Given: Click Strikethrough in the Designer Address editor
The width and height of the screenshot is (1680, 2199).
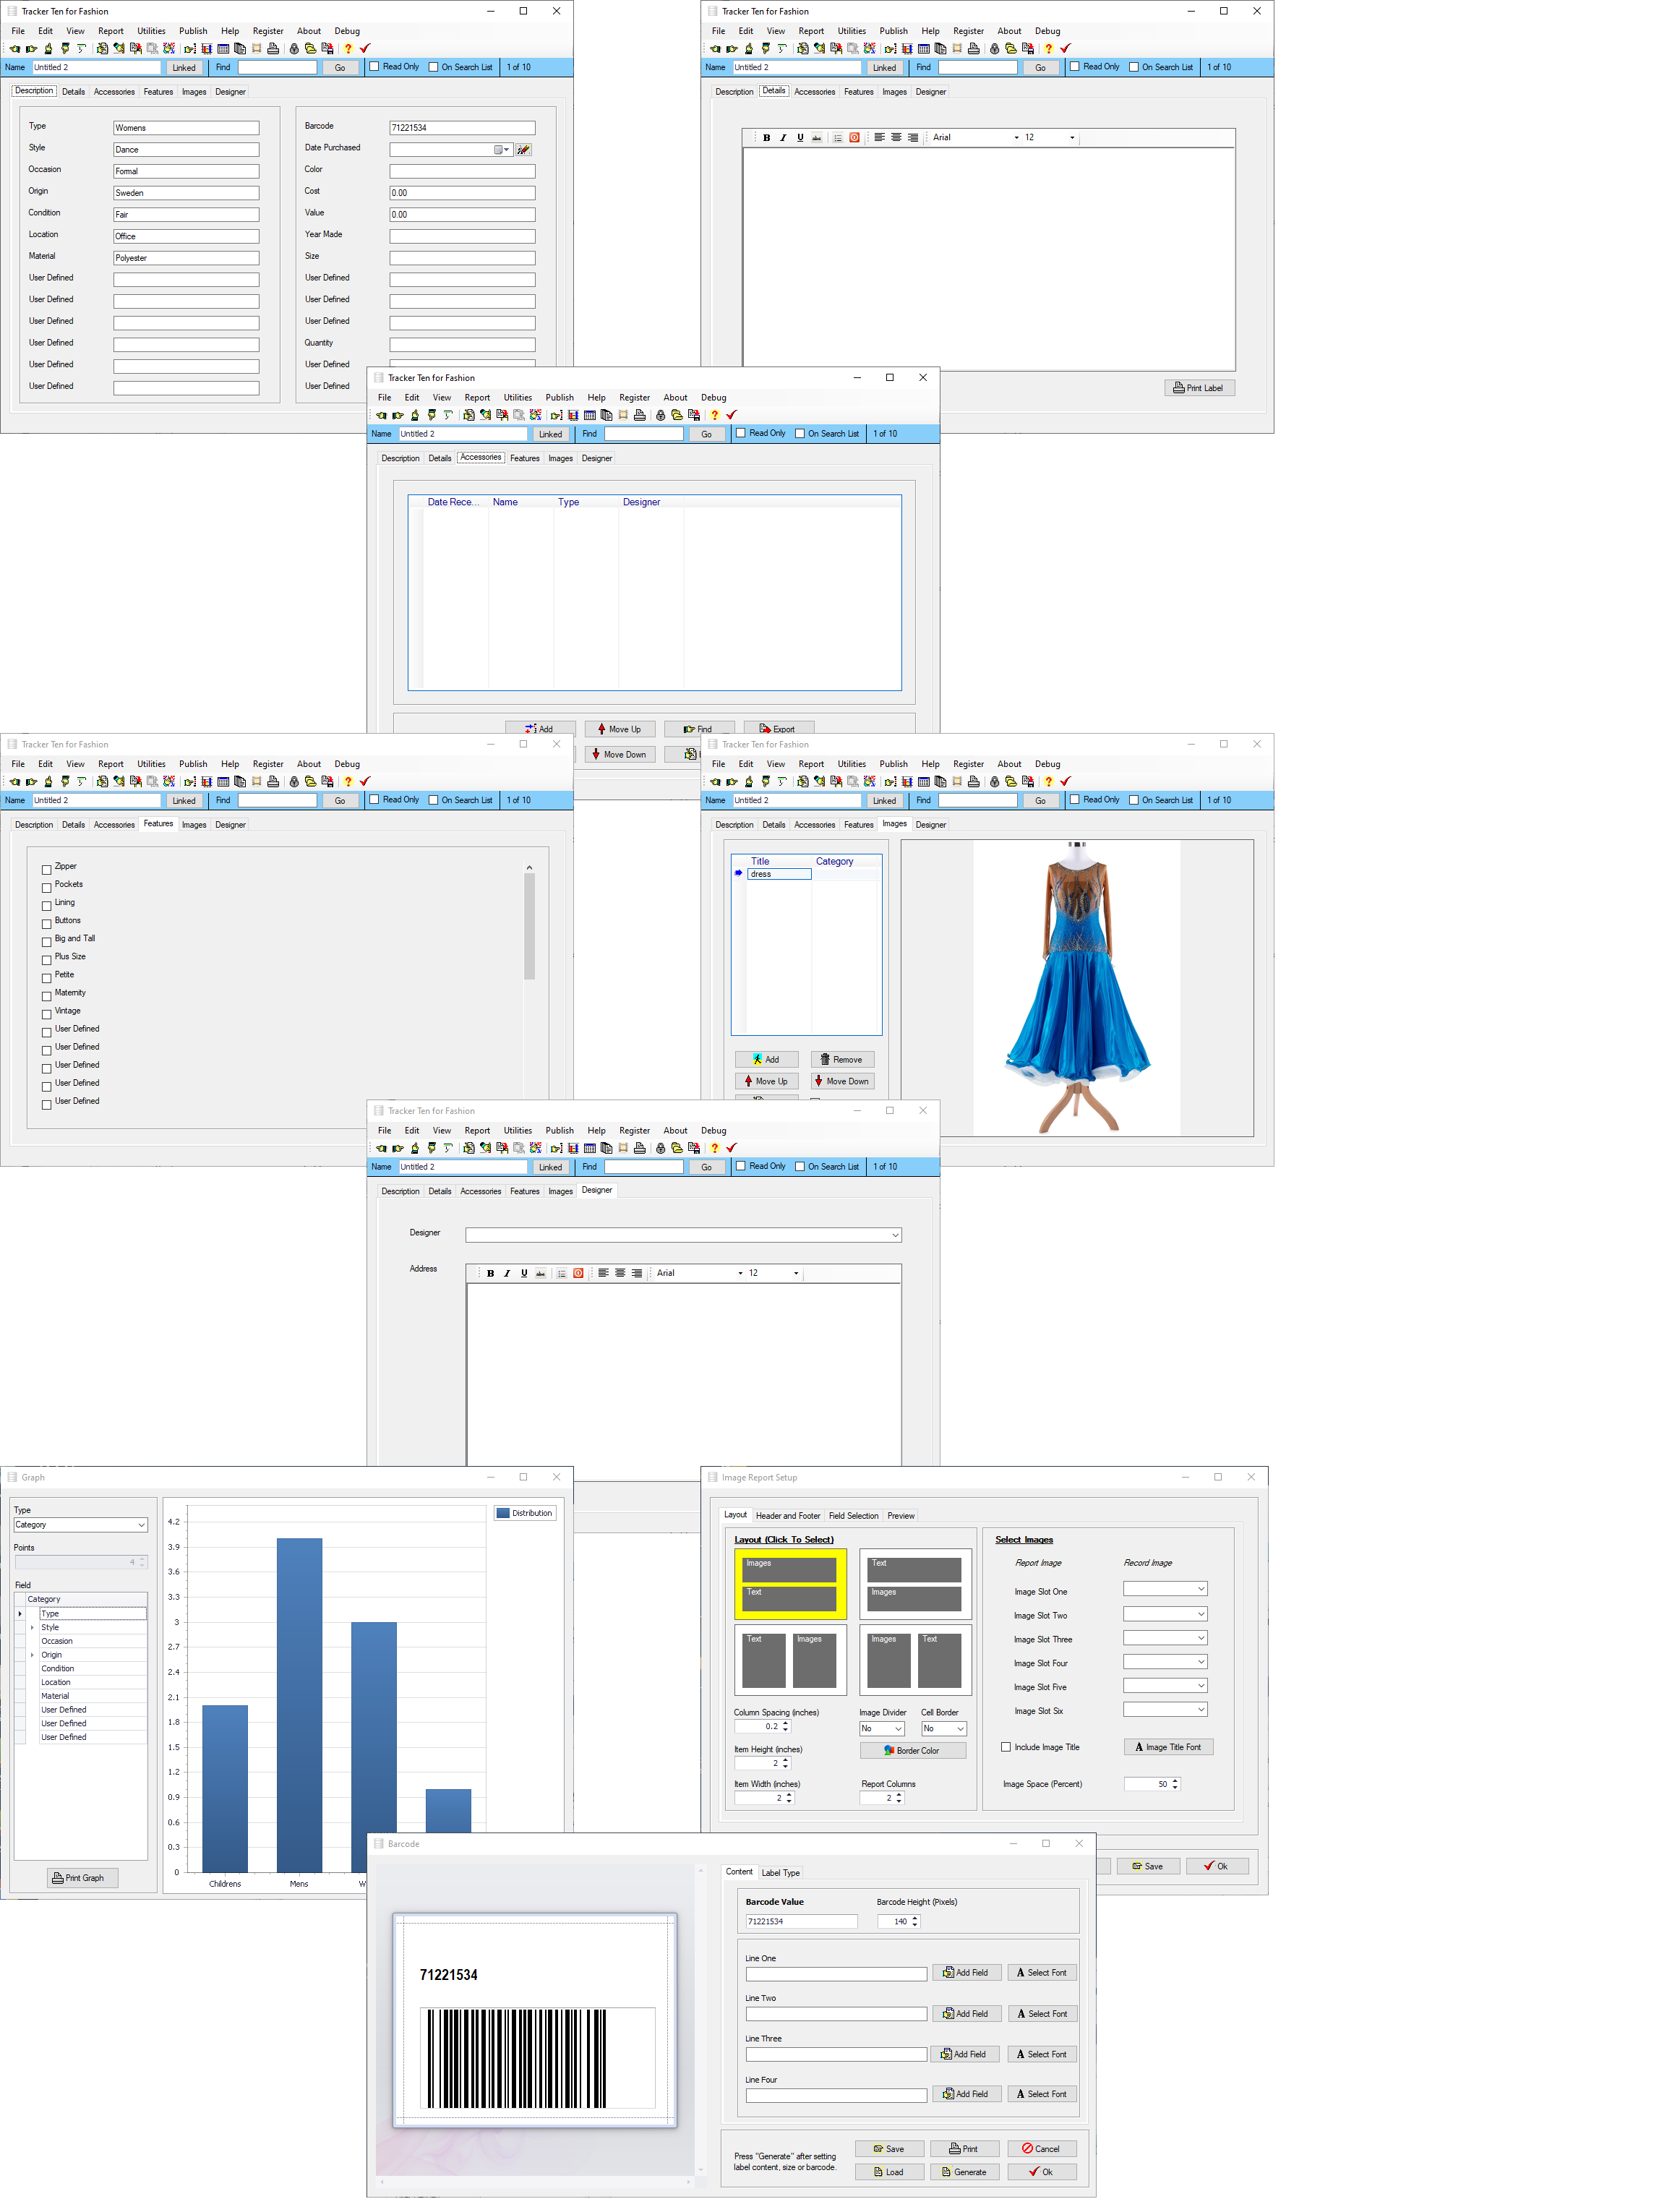Looking at the screenshot, I should point(541,1274).
